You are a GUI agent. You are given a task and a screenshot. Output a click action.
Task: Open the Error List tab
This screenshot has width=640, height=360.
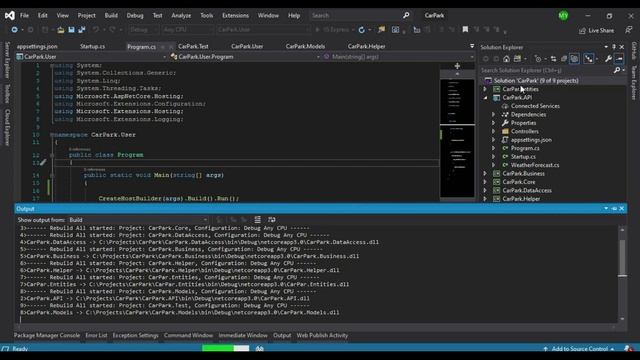[x=96, y=336]
